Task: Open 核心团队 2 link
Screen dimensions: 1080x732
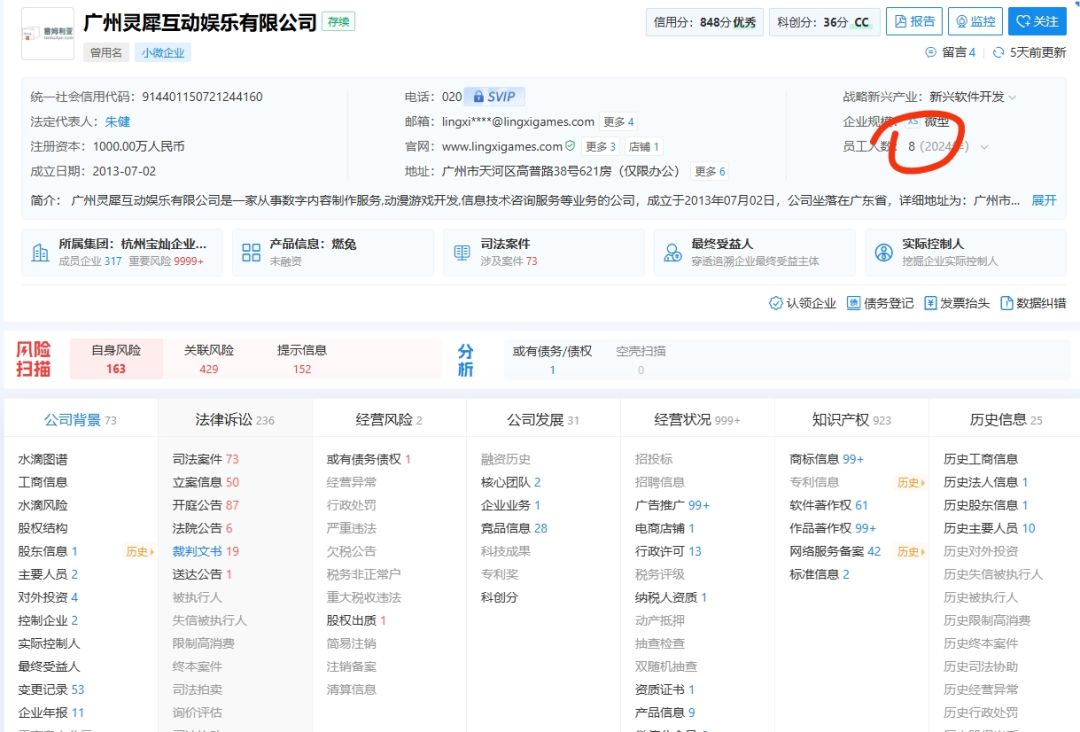Action: 510,482
